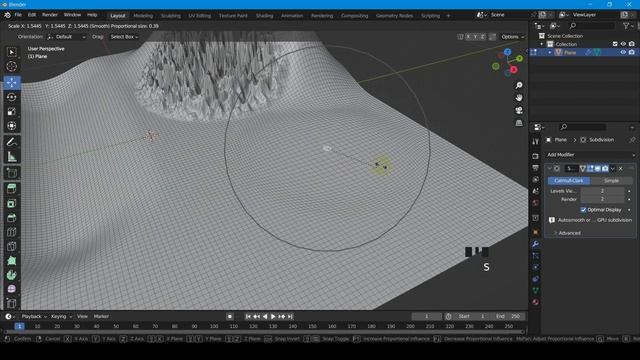Image resolution: width=640 pixels, height=360 pixels.
Task: Toggle the camera view icon
Action: (x=519, y=111)
